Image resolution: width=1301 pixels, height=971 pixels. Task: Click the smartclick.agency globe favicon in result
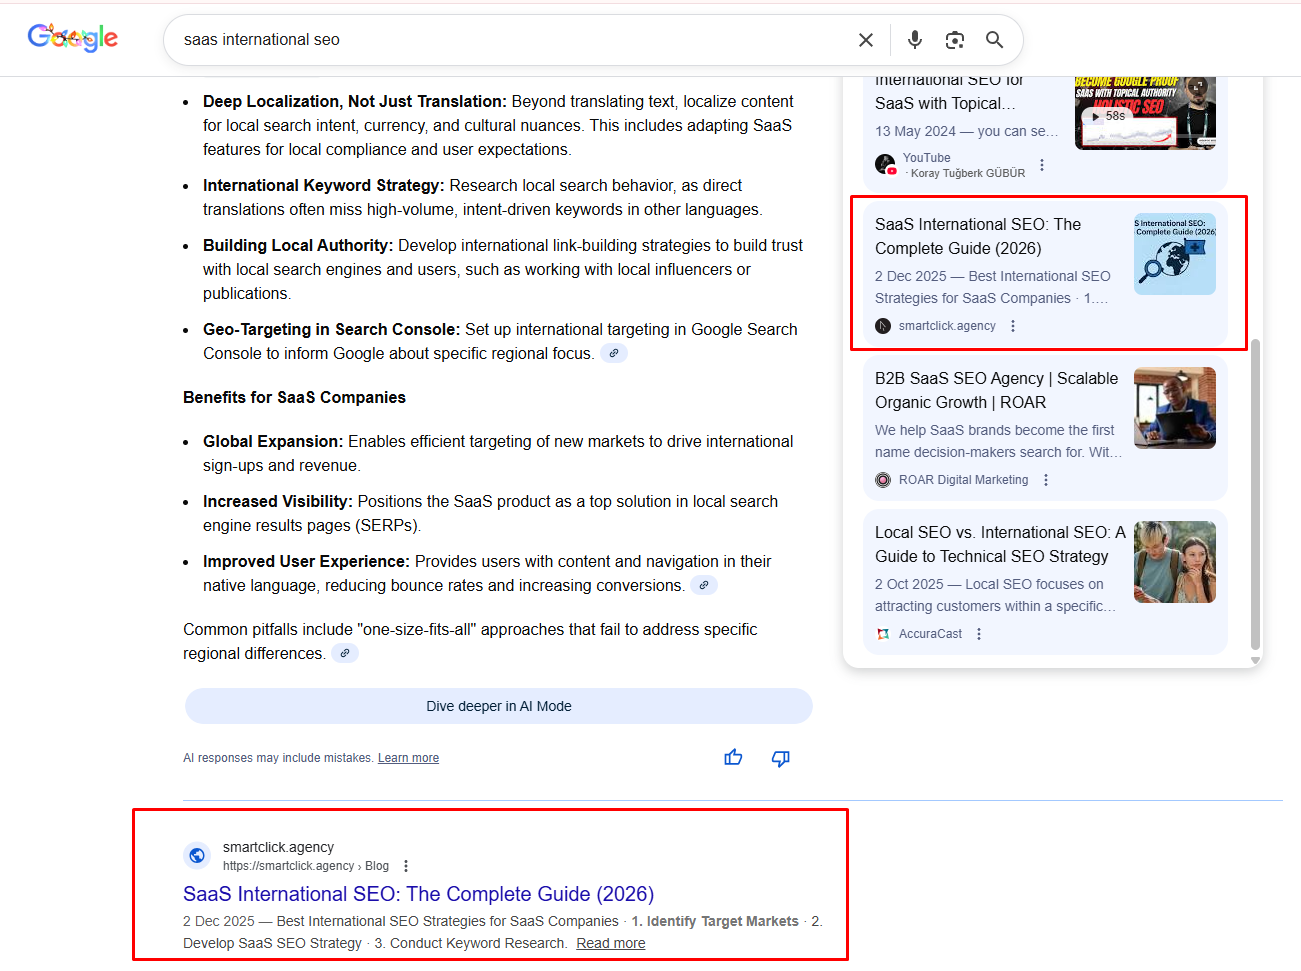tap(197, 855)
